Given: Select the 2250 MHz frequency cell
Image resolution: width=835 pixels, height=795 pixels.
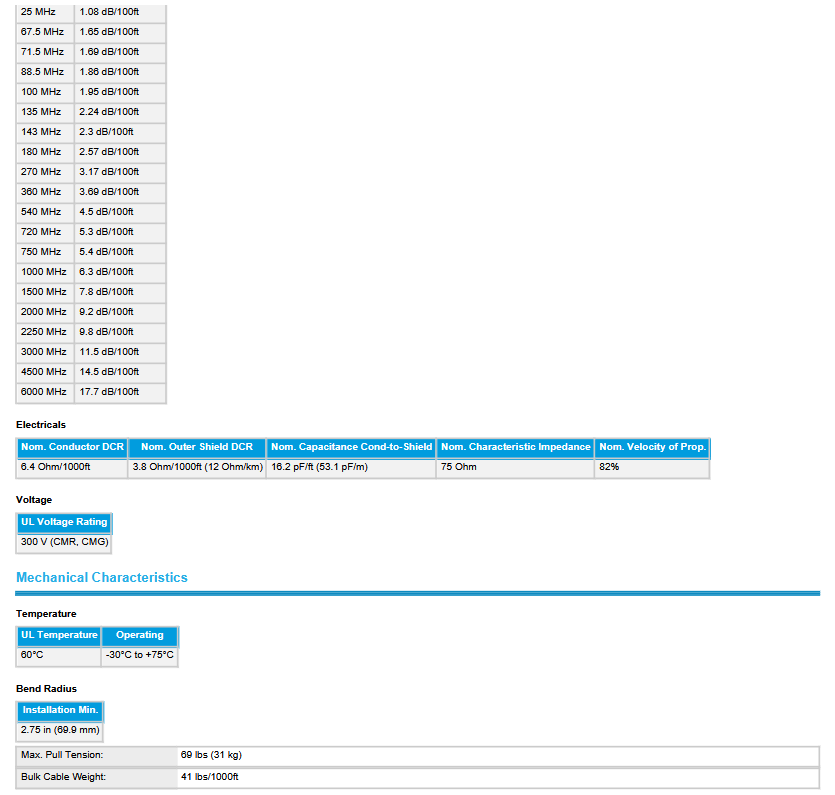Looking at the screenshot, I should [x=45, y=332].
